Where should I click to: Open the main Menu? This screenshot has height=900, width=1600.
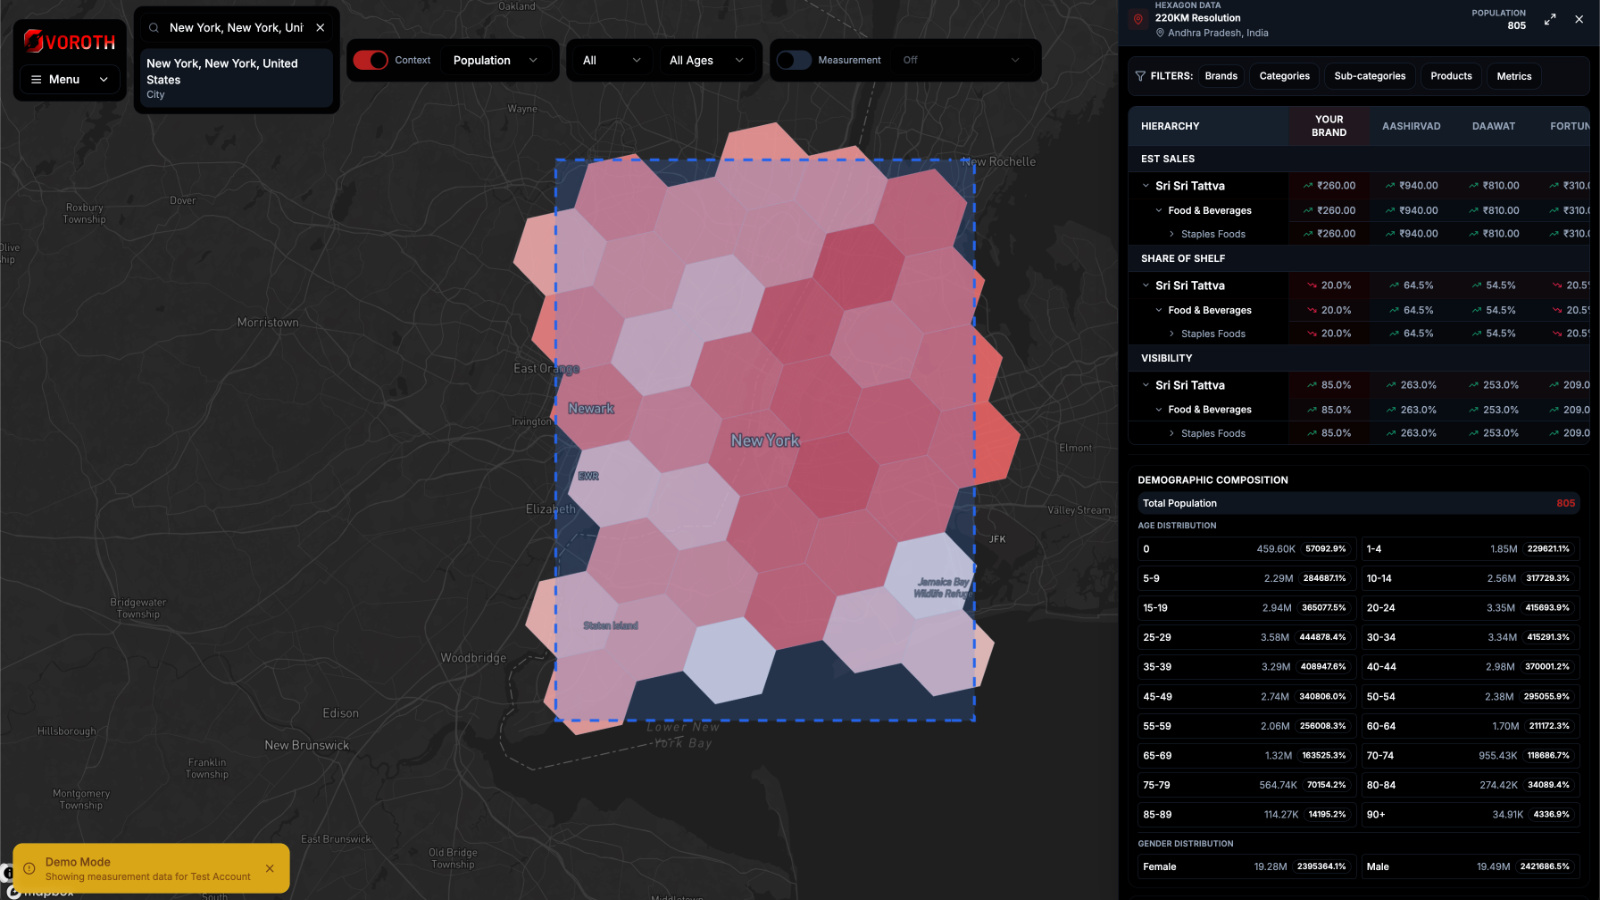69,79
